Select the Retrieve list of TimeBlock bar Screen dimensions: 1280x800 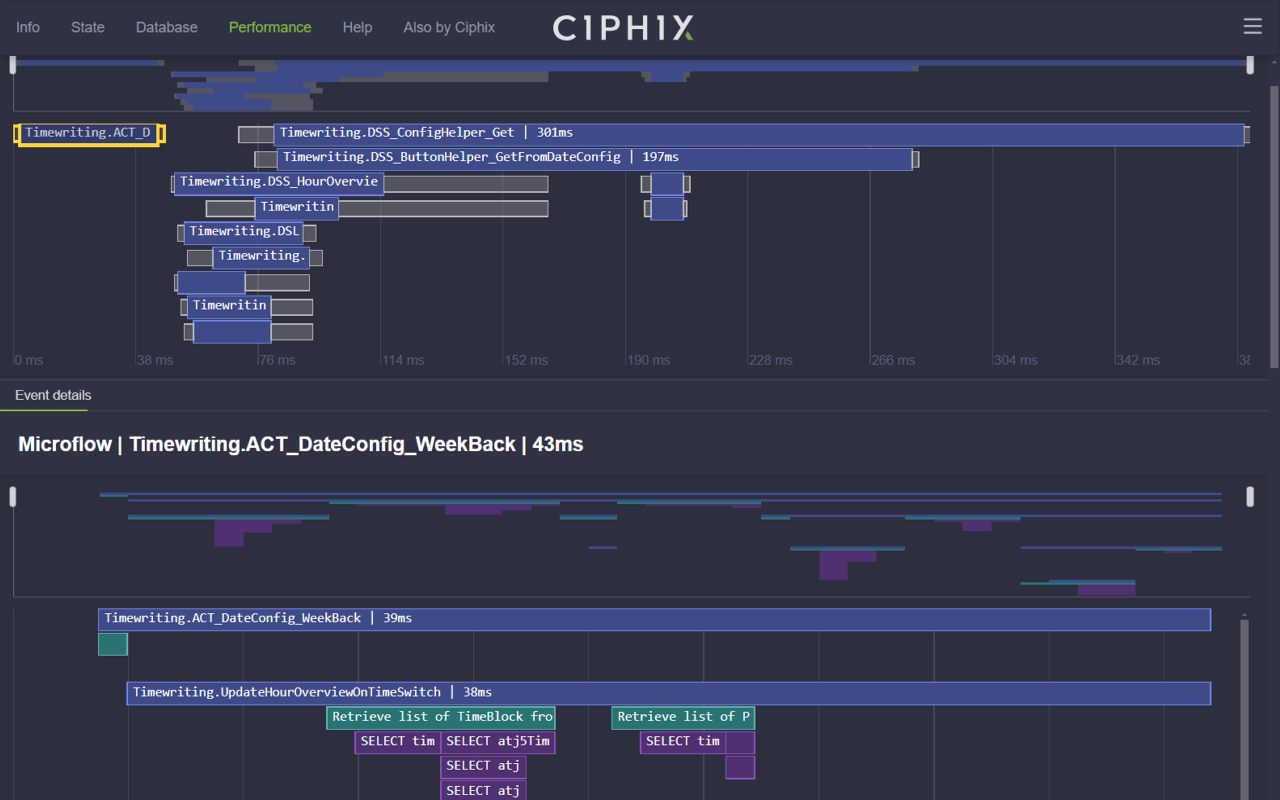440,717
